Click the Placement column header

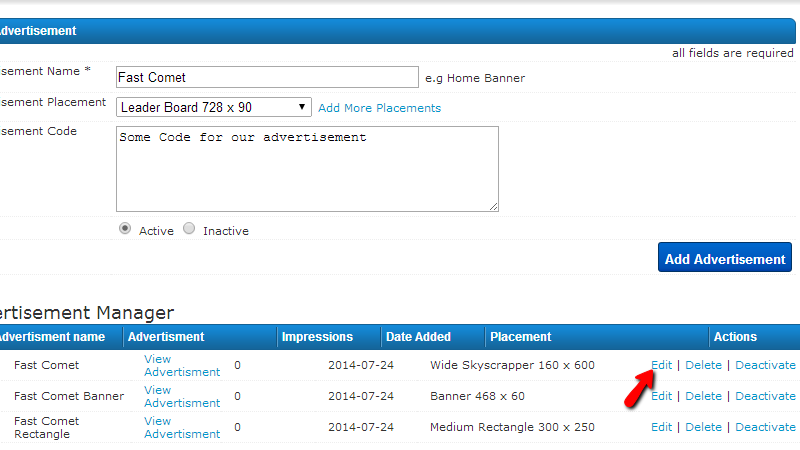tap(520, 337)
